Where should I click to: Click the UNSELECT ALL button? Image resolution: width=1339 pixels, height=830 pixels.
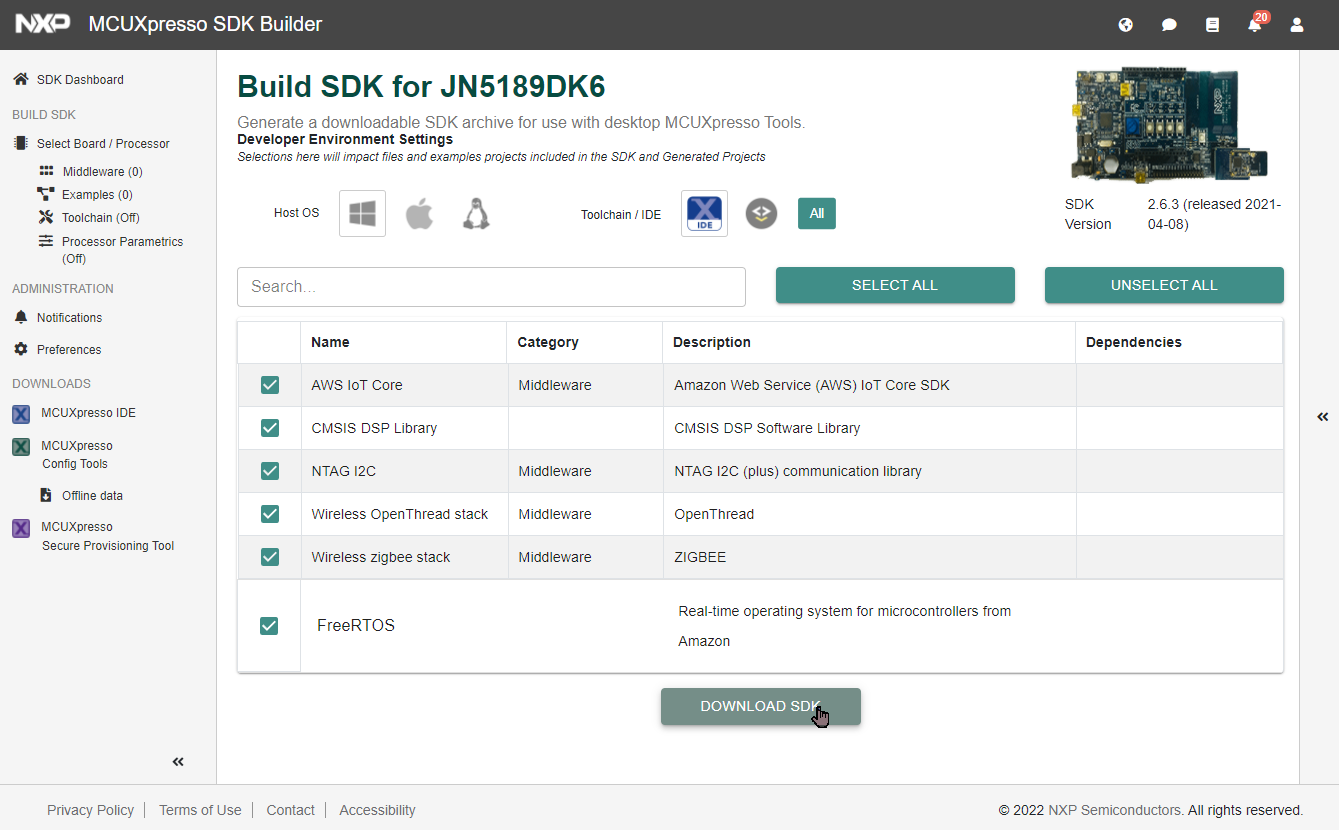[1164, 285]
